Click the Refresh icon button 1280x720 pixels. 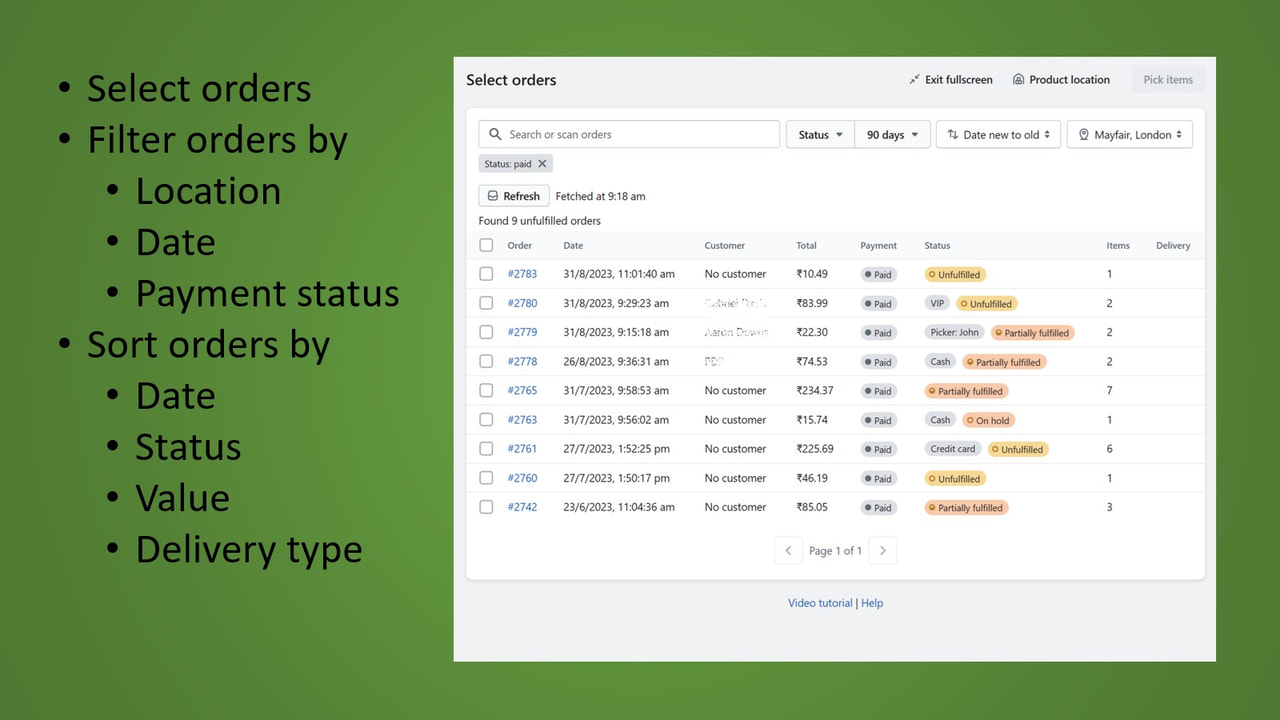[494, 195]
